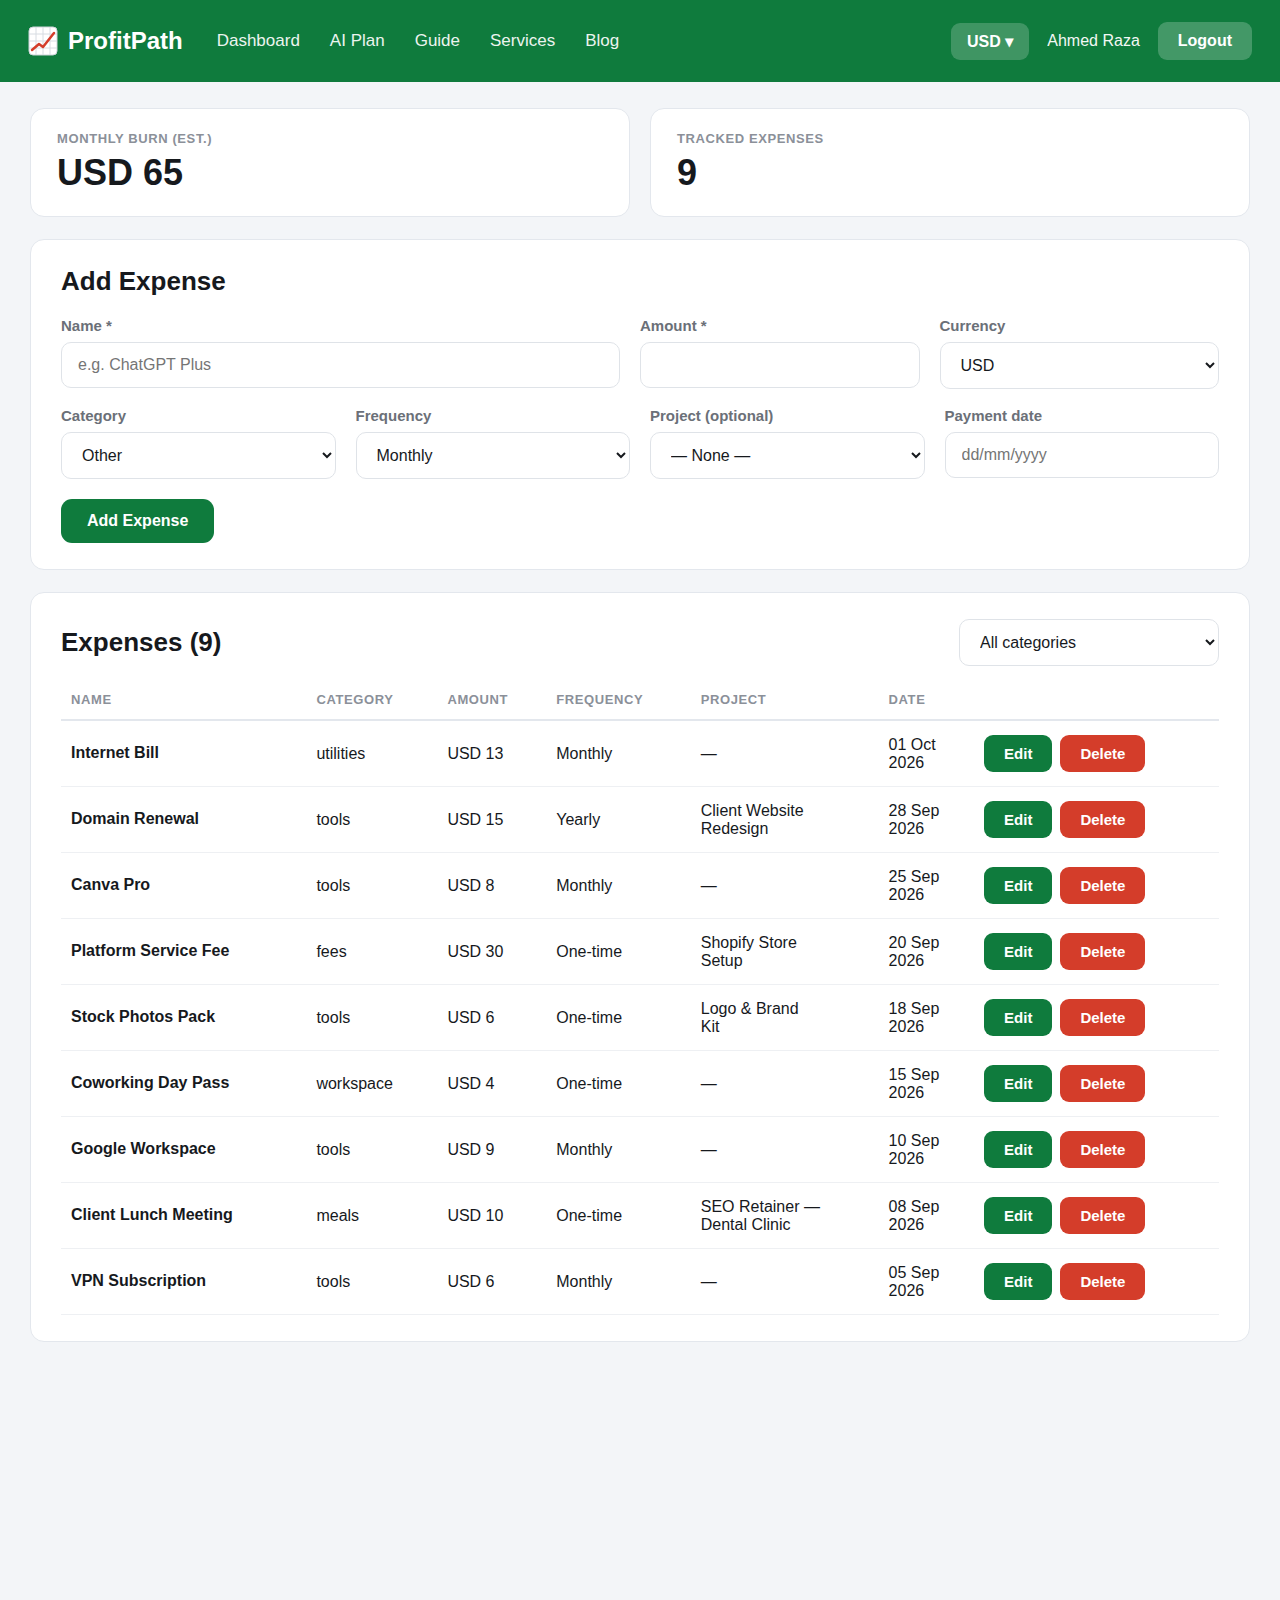
Task: Delete the Google Workspace expense
Action: point(1102,1150)
